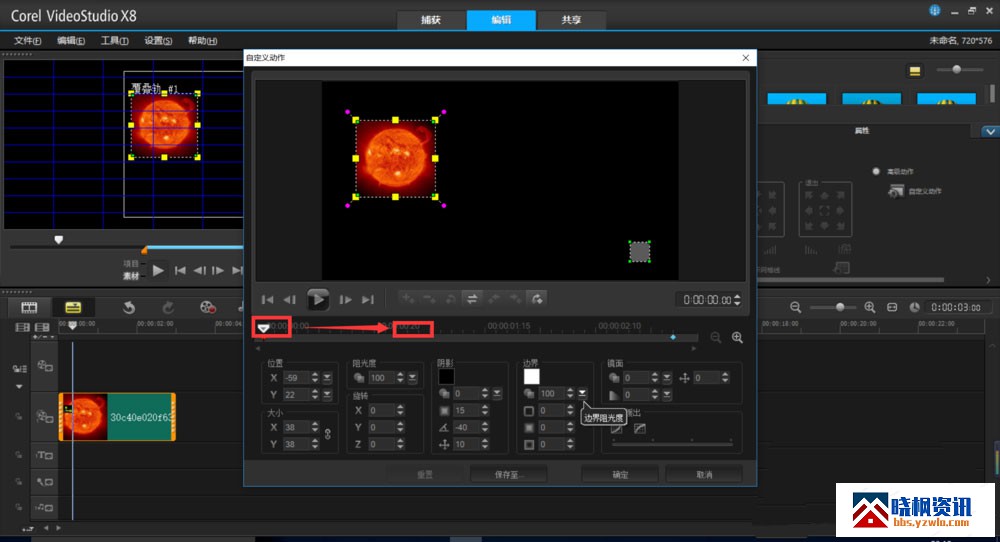Click the 确定 button
Viewport: 1000px width, 542px height.
pos(620,474)
